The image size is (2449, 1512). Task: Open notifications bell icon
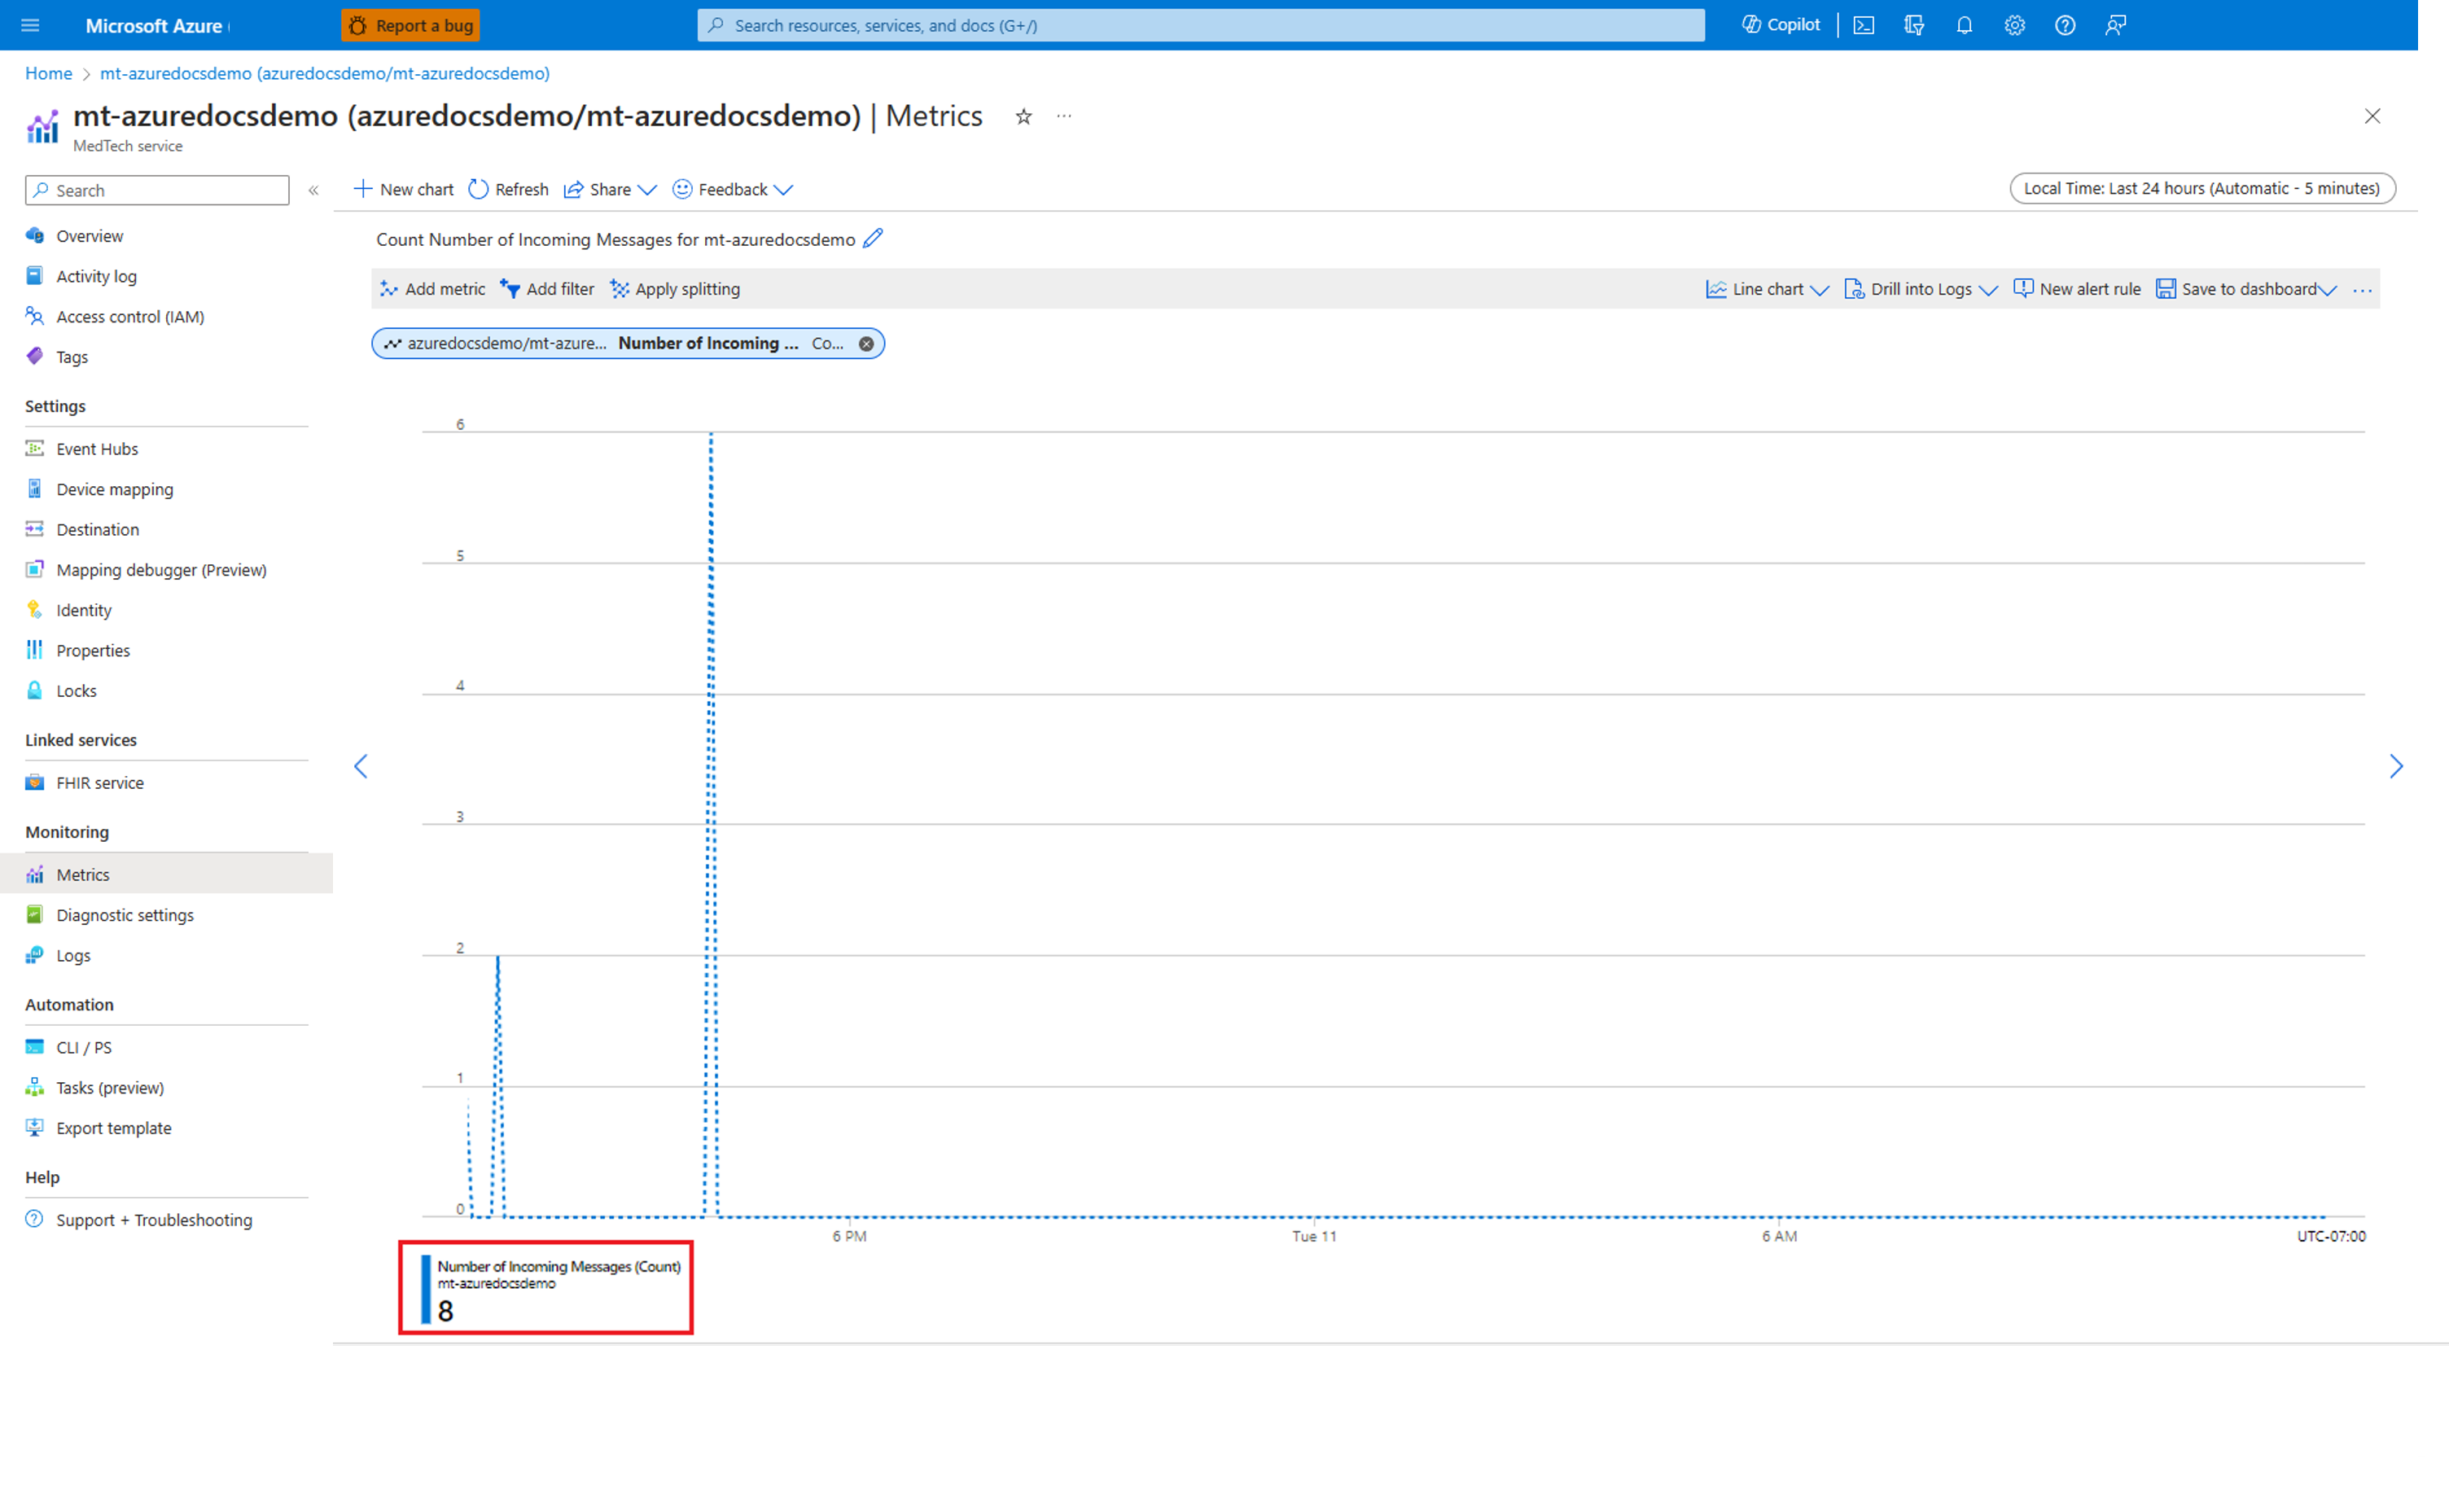click(x=1964, y=25)
